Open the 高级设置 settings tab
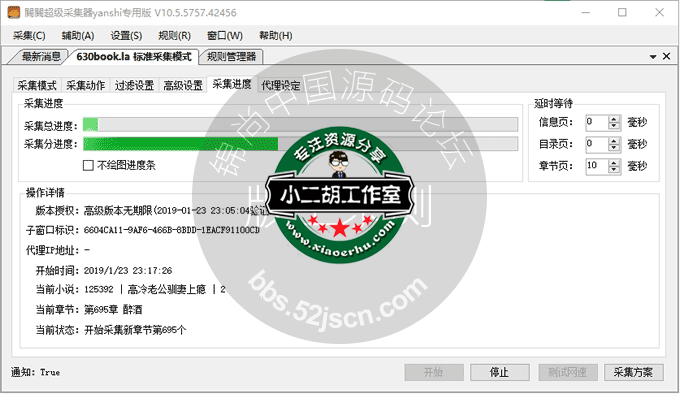Viewport: 680px width, 394px height. click(x=183, y=85)
